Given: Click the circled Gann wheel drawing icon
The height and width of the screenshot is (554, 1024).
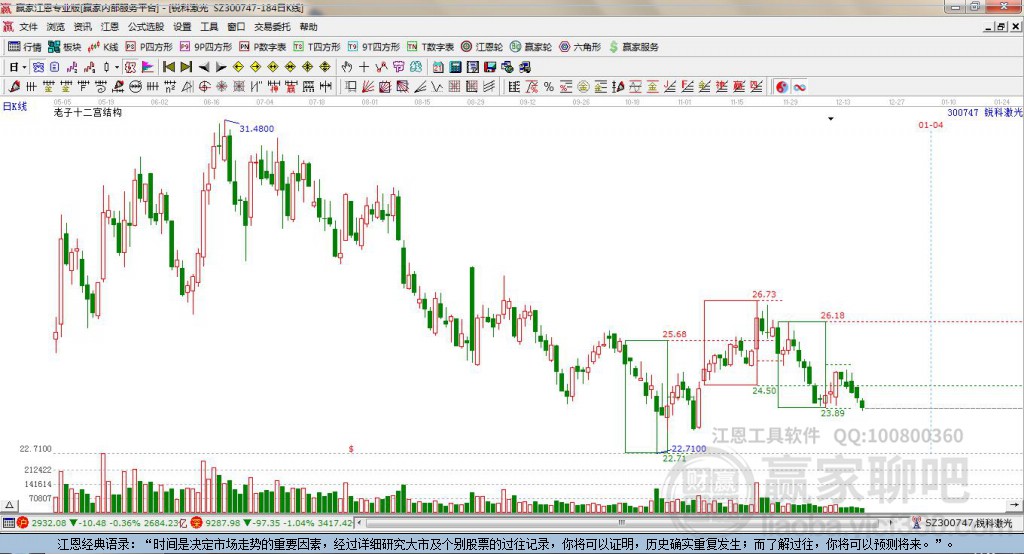Looking at the screenshot, I should coord(135,87).
